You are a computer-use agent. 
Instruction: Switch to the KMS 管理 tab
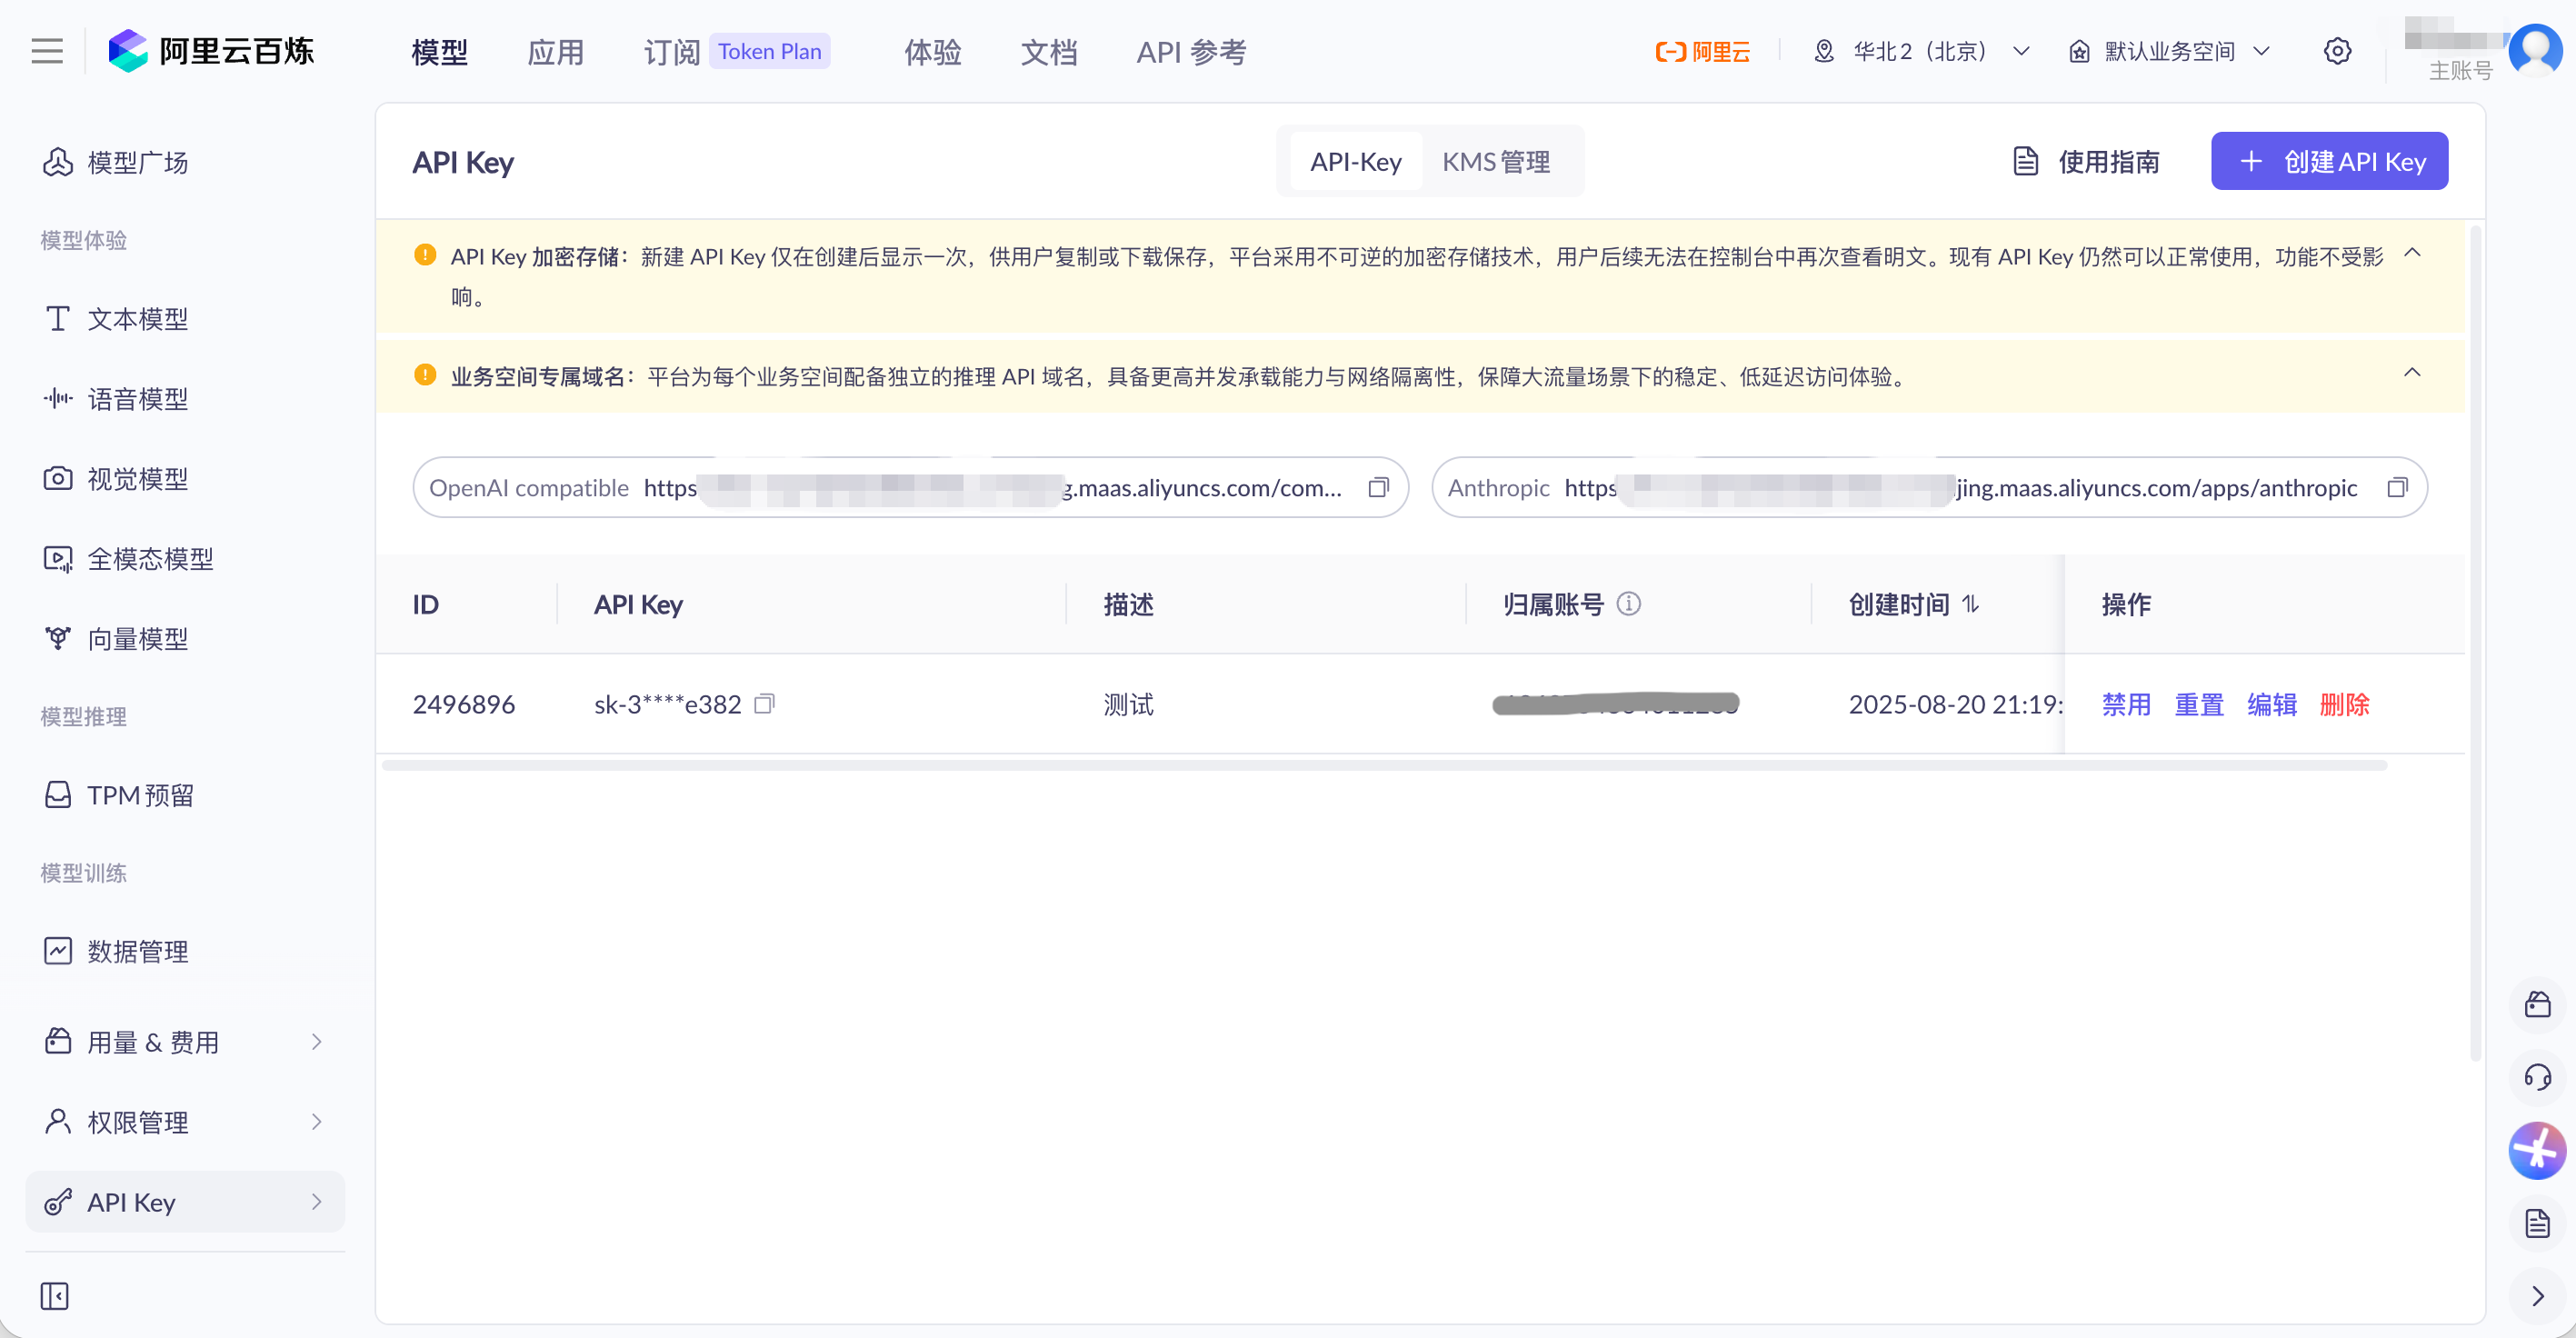(1496, 161)
